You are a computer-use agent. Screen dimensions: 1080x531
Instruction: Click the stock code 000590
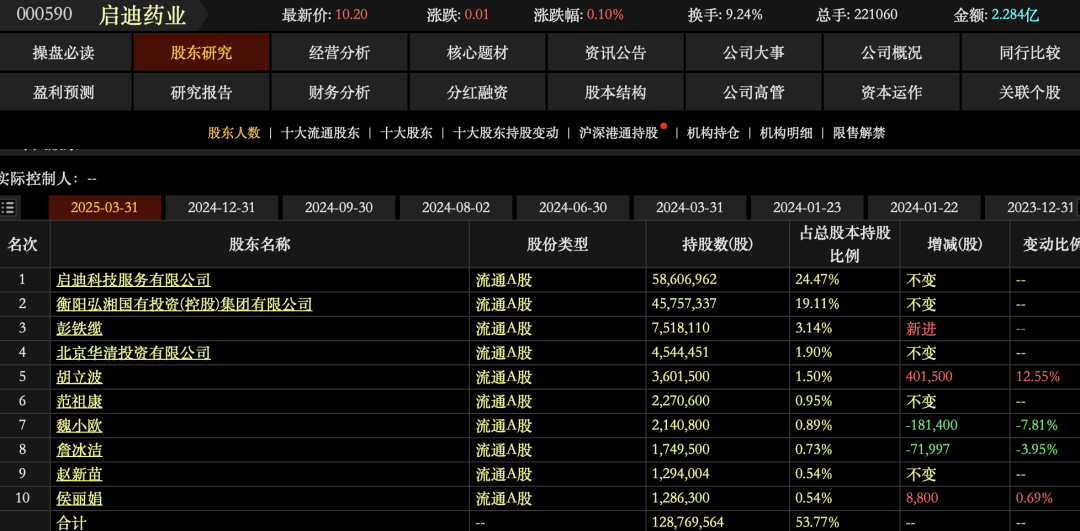coord(45,14)
